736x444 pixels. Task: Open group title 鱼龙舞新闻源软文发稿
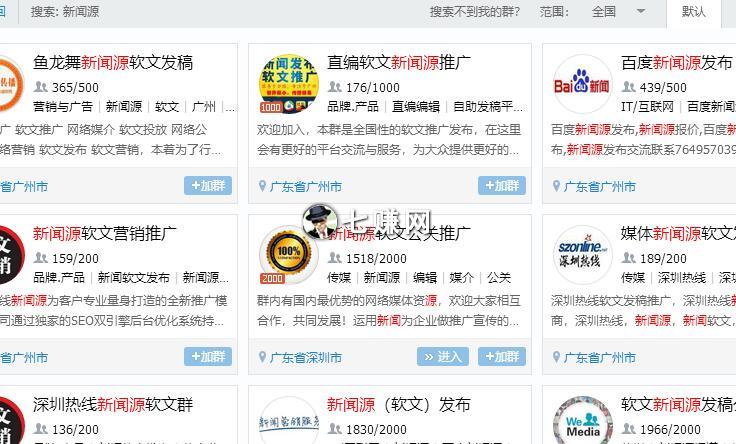[x=113, y=62]
